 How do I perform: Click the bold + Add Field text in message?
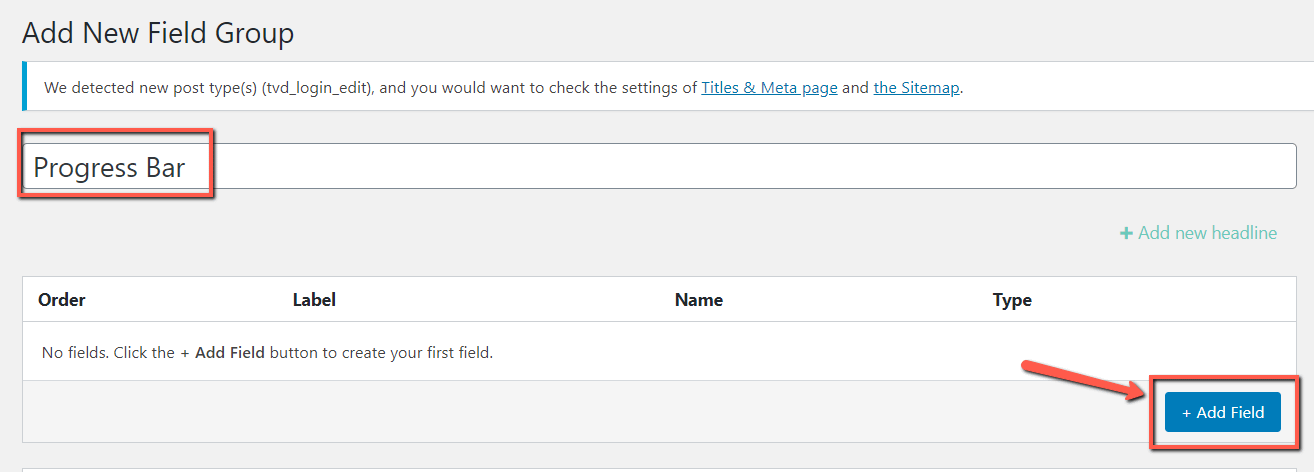(x=222, y=353)
